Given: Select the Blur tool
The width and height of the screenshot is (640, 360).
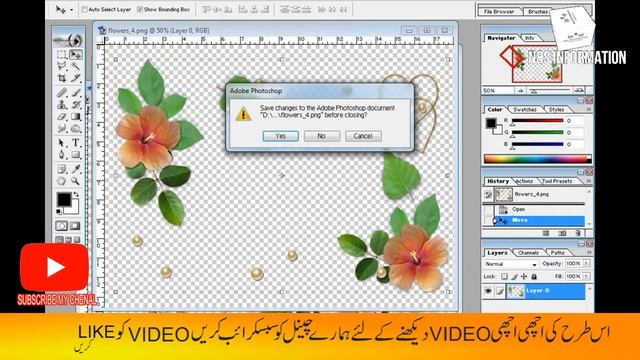Looking at the screenshot, I should [x=62, y=128].
